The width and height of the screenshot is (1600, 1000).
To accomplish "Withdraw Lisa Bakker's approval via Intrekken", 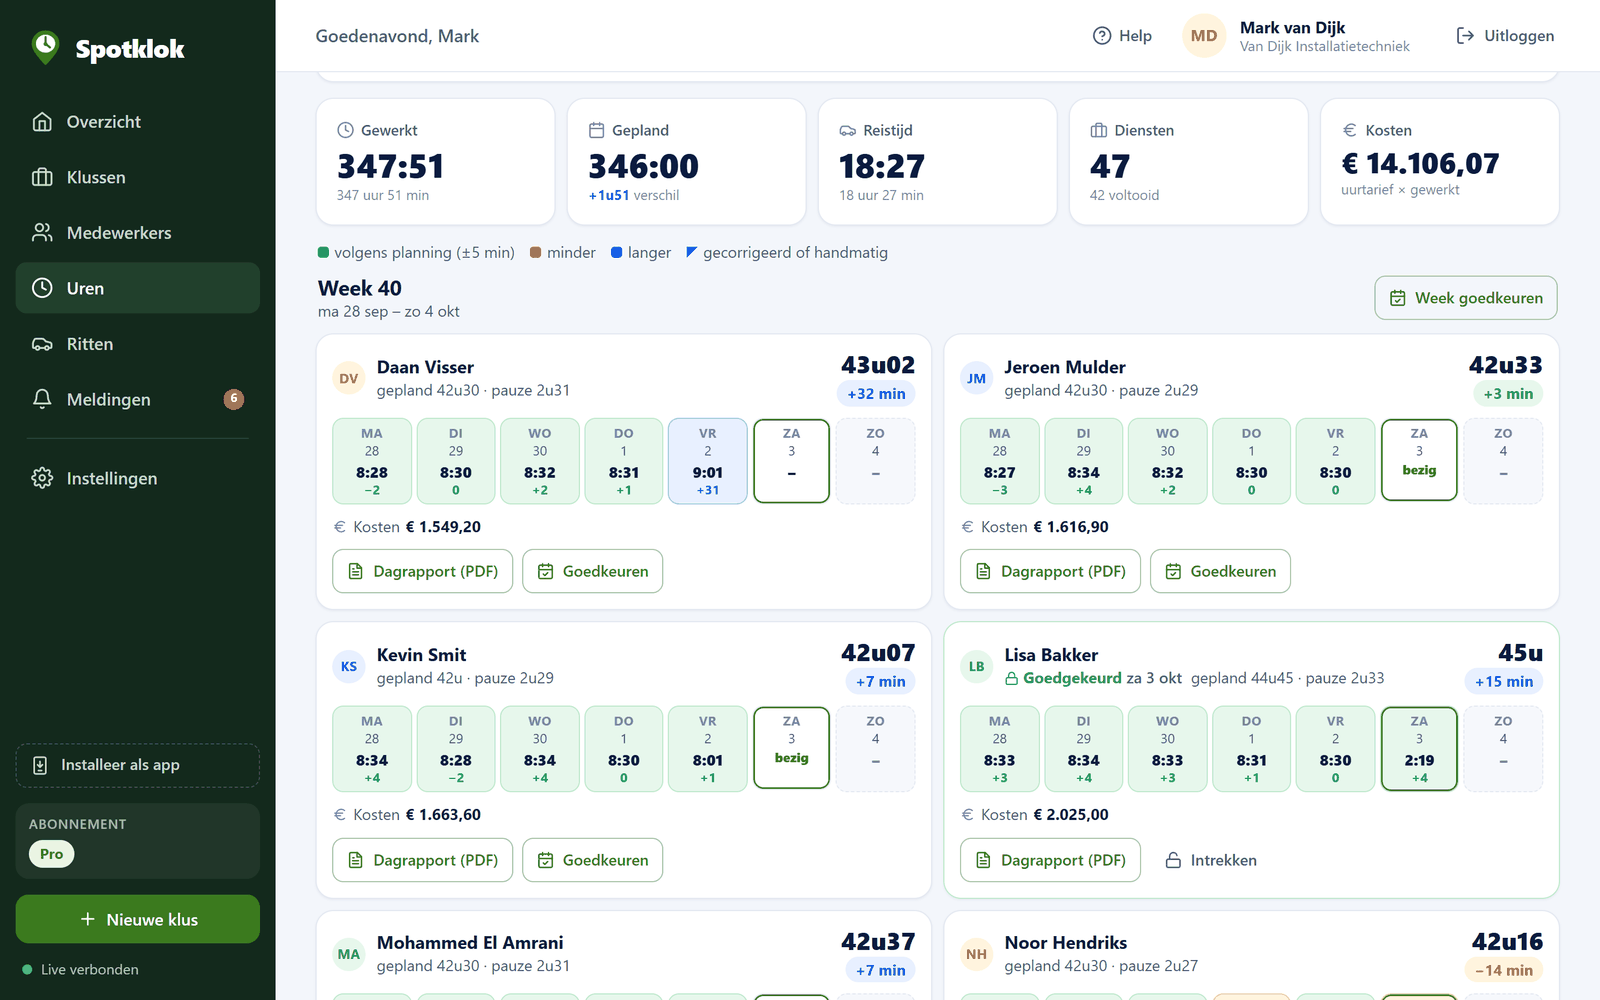I will coord(1211,860).
